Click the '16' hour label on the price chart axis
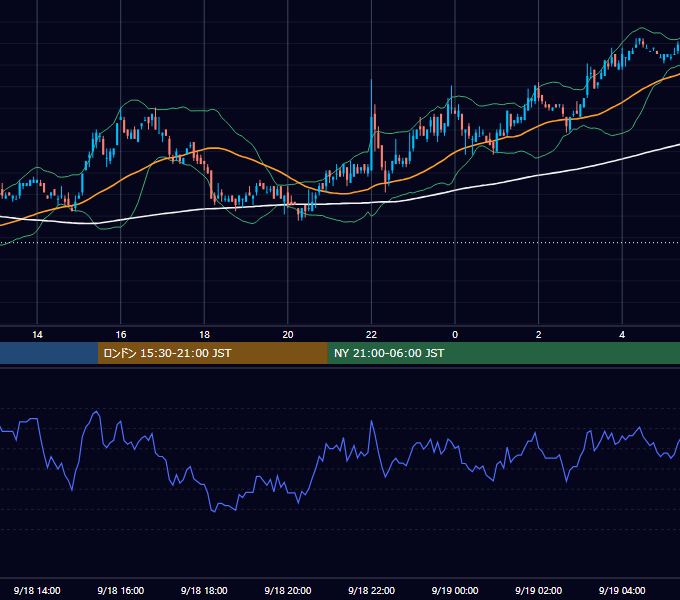Image resolution: width=680 pixels, height=600 pixels. 121,334
